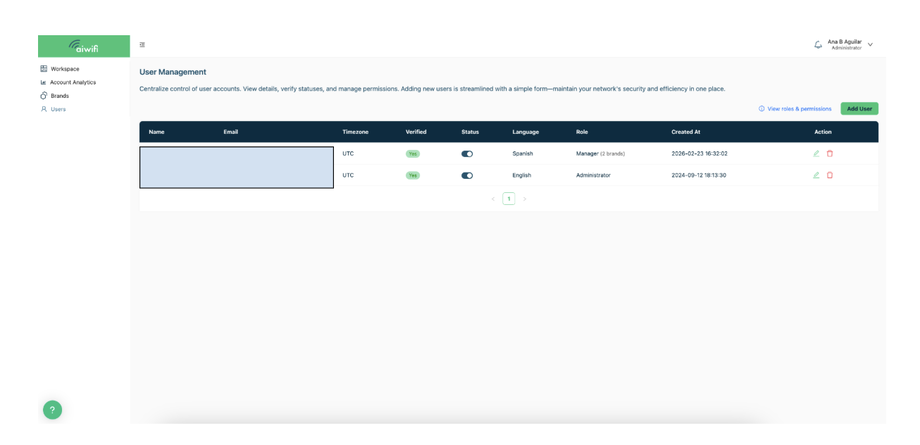Click the Brands sidebar icon
The width and height of the screenshot is (920, 445).
click(43, 96)
